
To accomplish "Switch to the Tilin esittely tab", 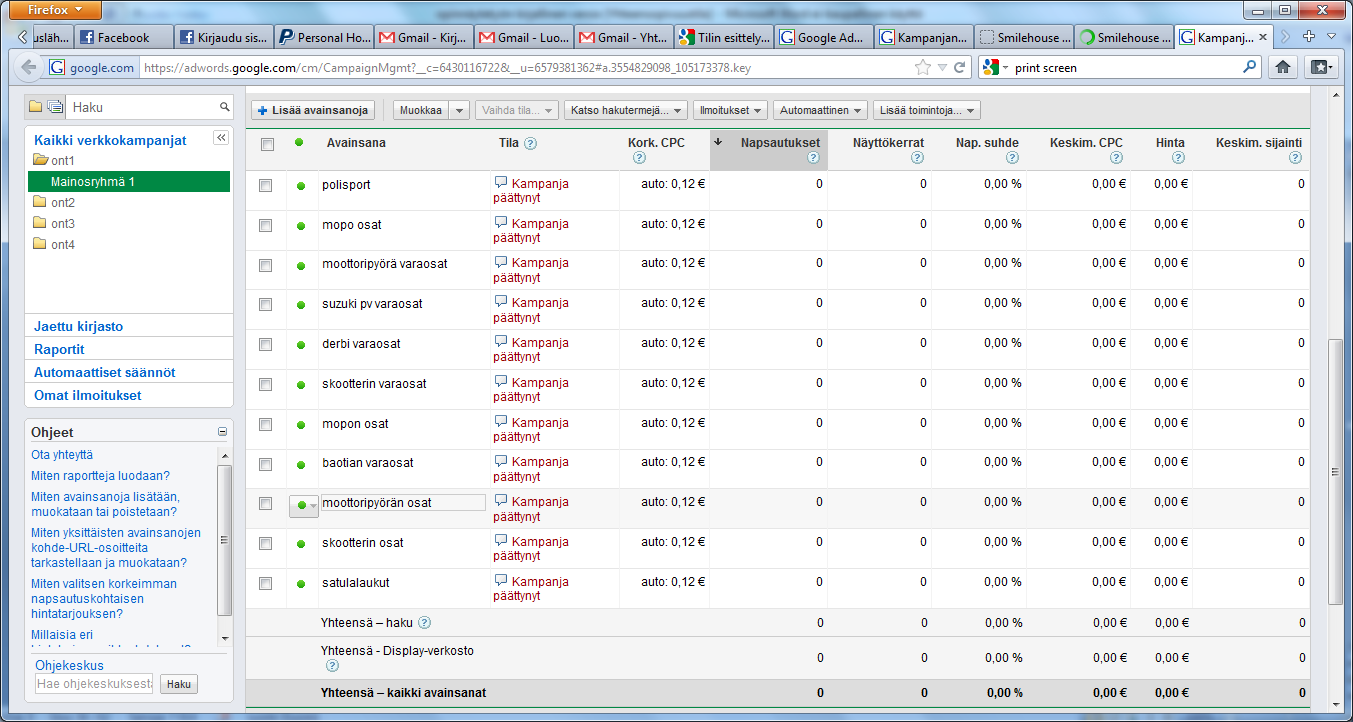I will (x=725, y=38).
